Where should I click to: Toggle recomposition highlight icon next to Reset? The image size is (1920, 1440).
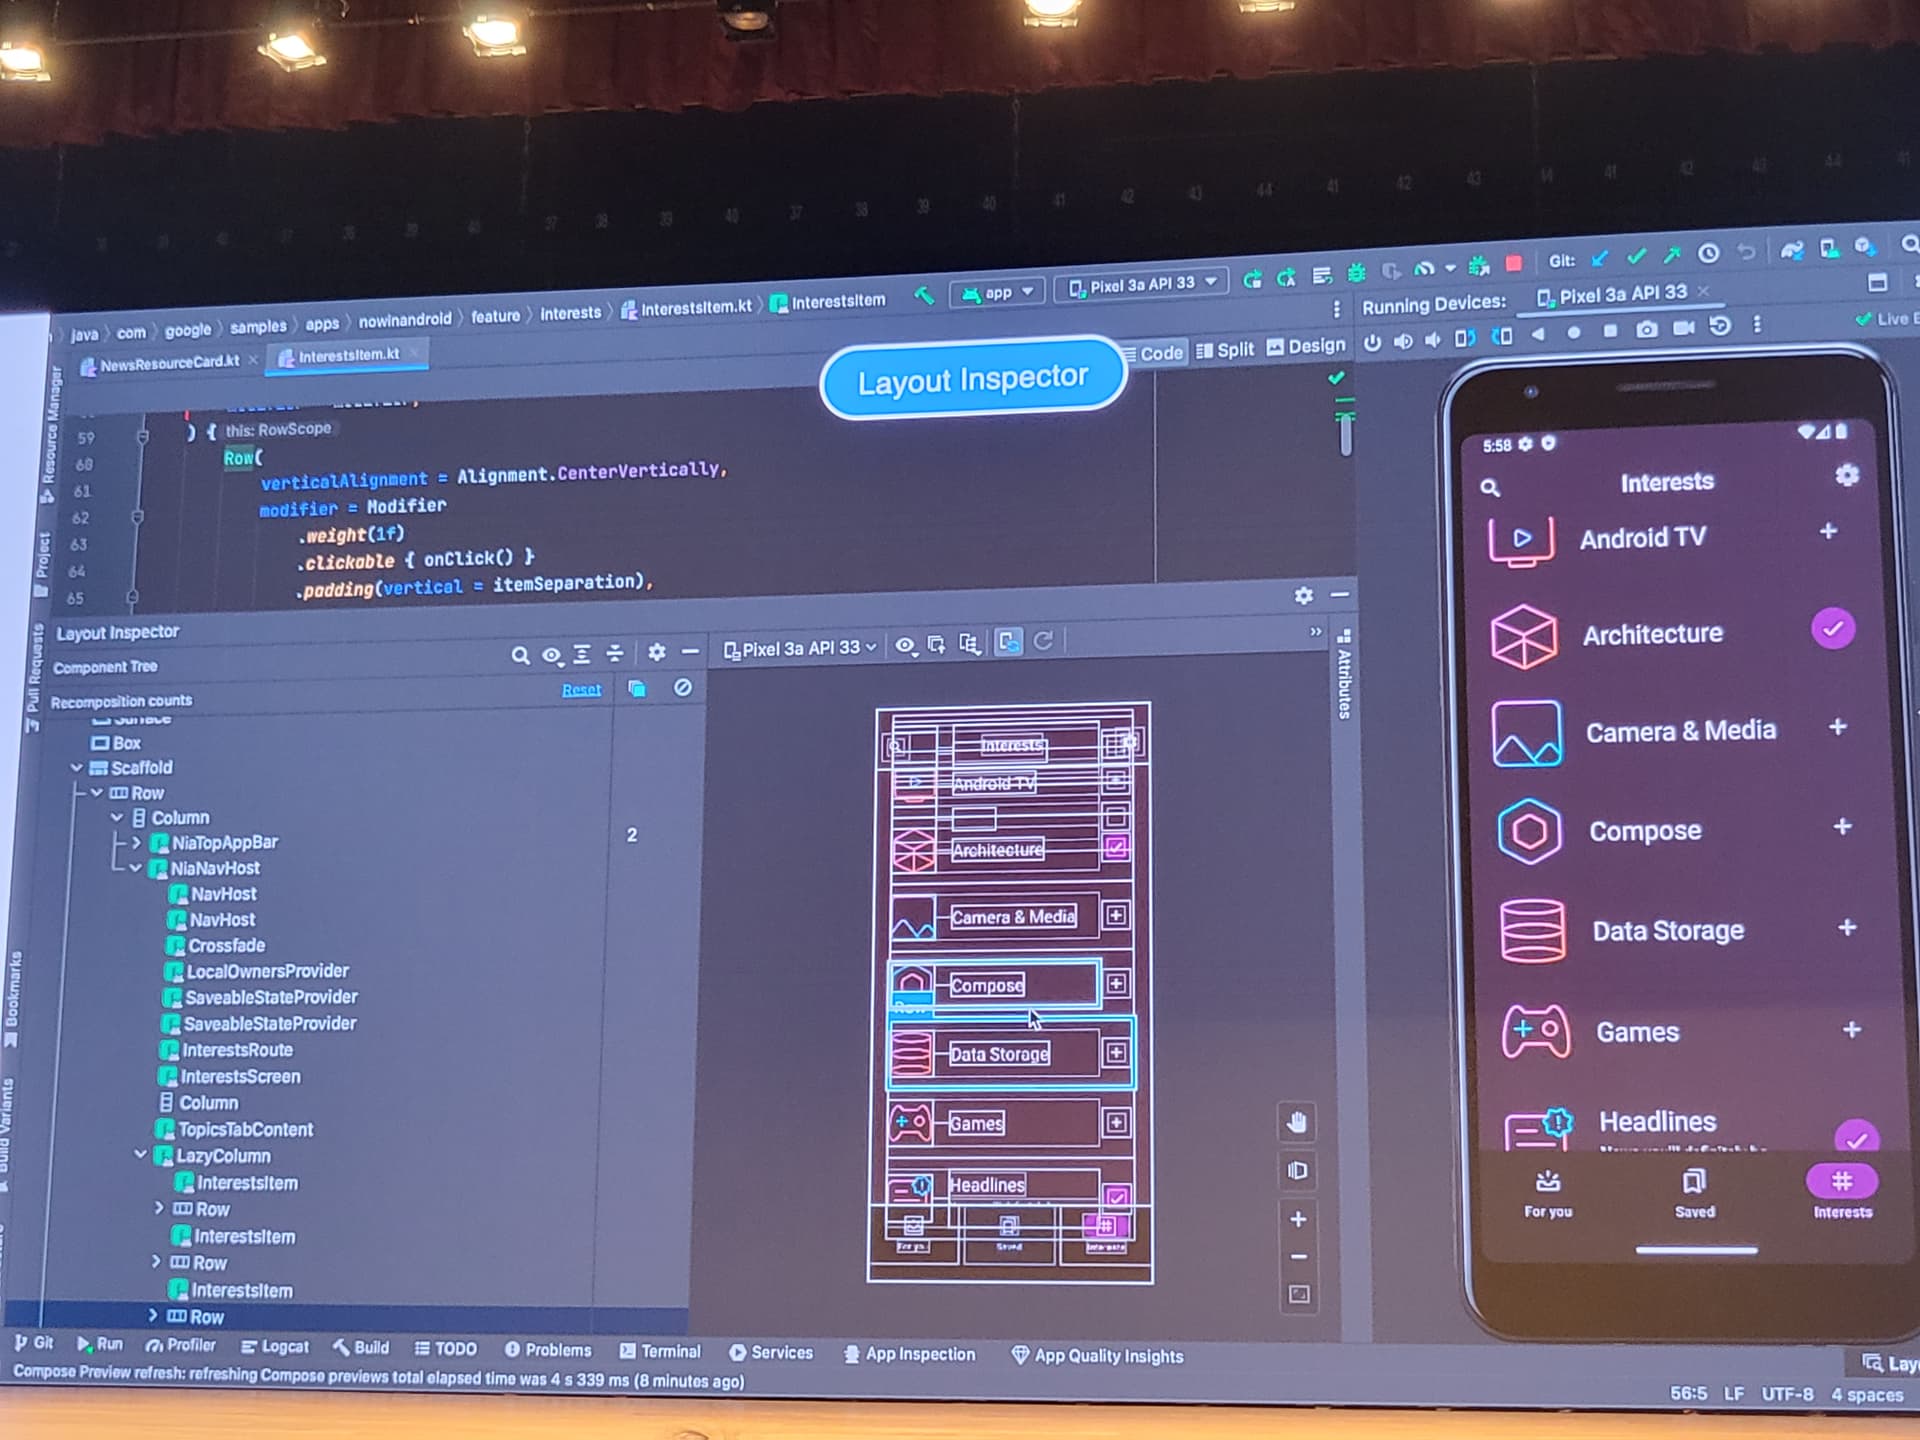pos(637,688)
